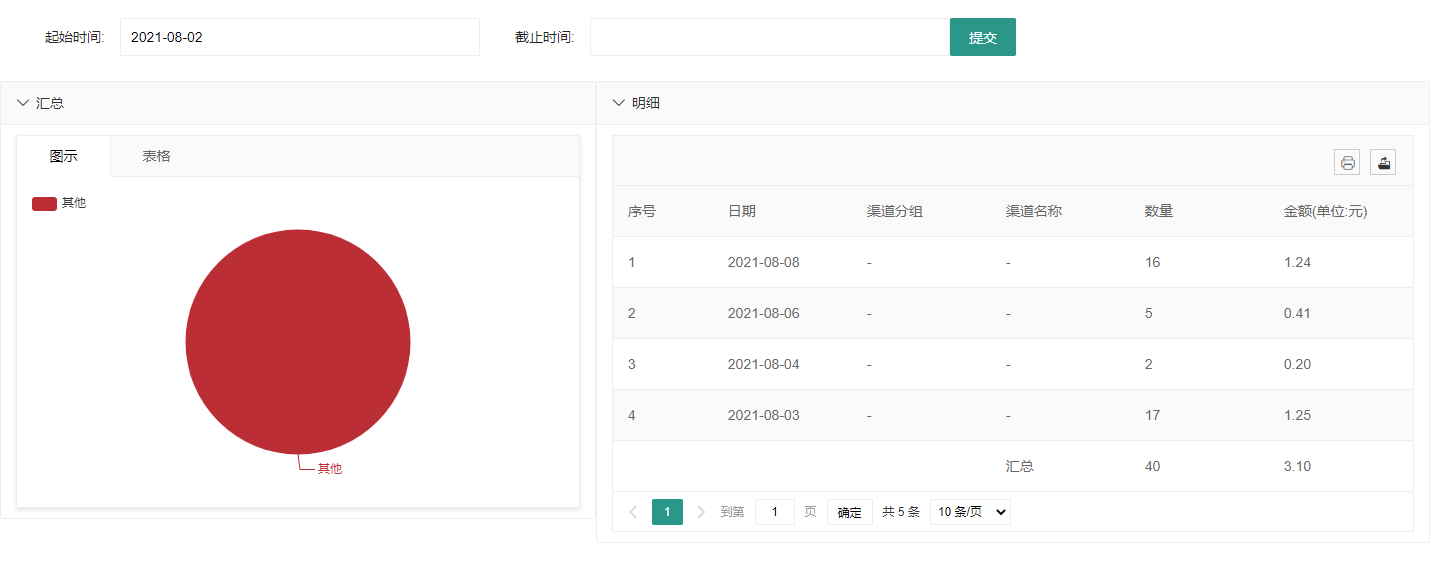Click the 数量 column header
The height and width of the screenshot is (564, 1434).
(1159, 211)
